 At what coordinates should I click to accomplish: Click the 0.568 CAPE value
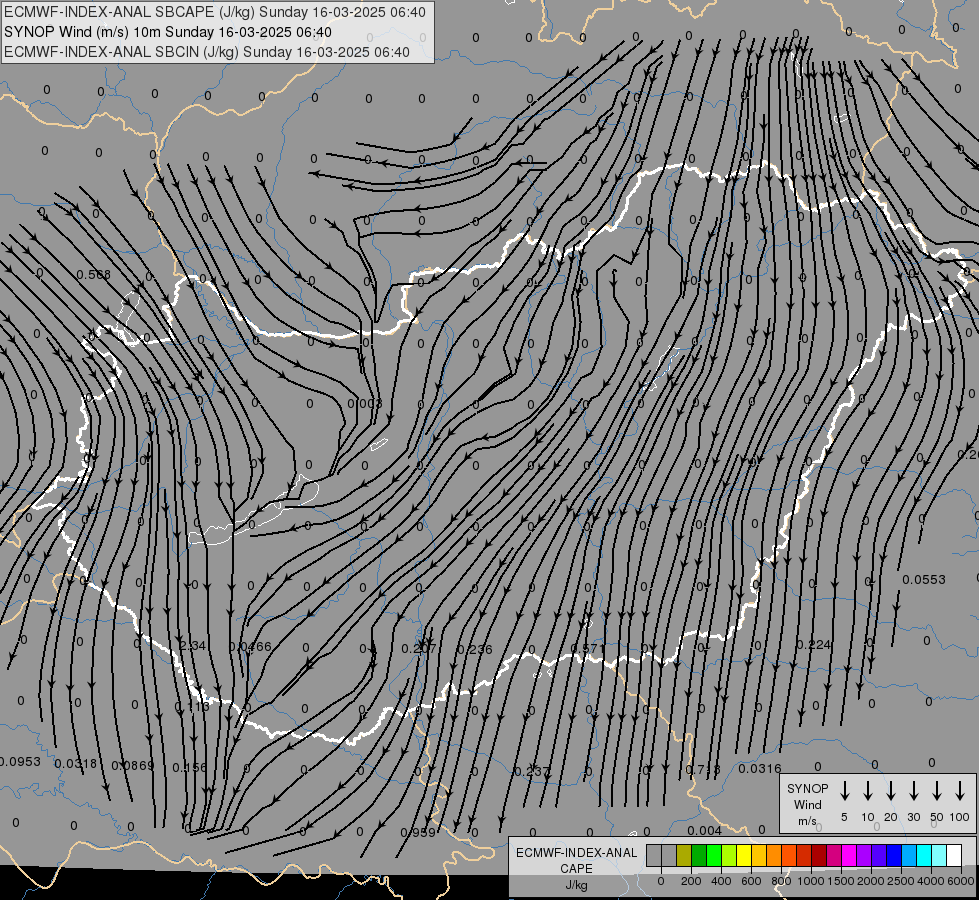click(x=93, y=275)
